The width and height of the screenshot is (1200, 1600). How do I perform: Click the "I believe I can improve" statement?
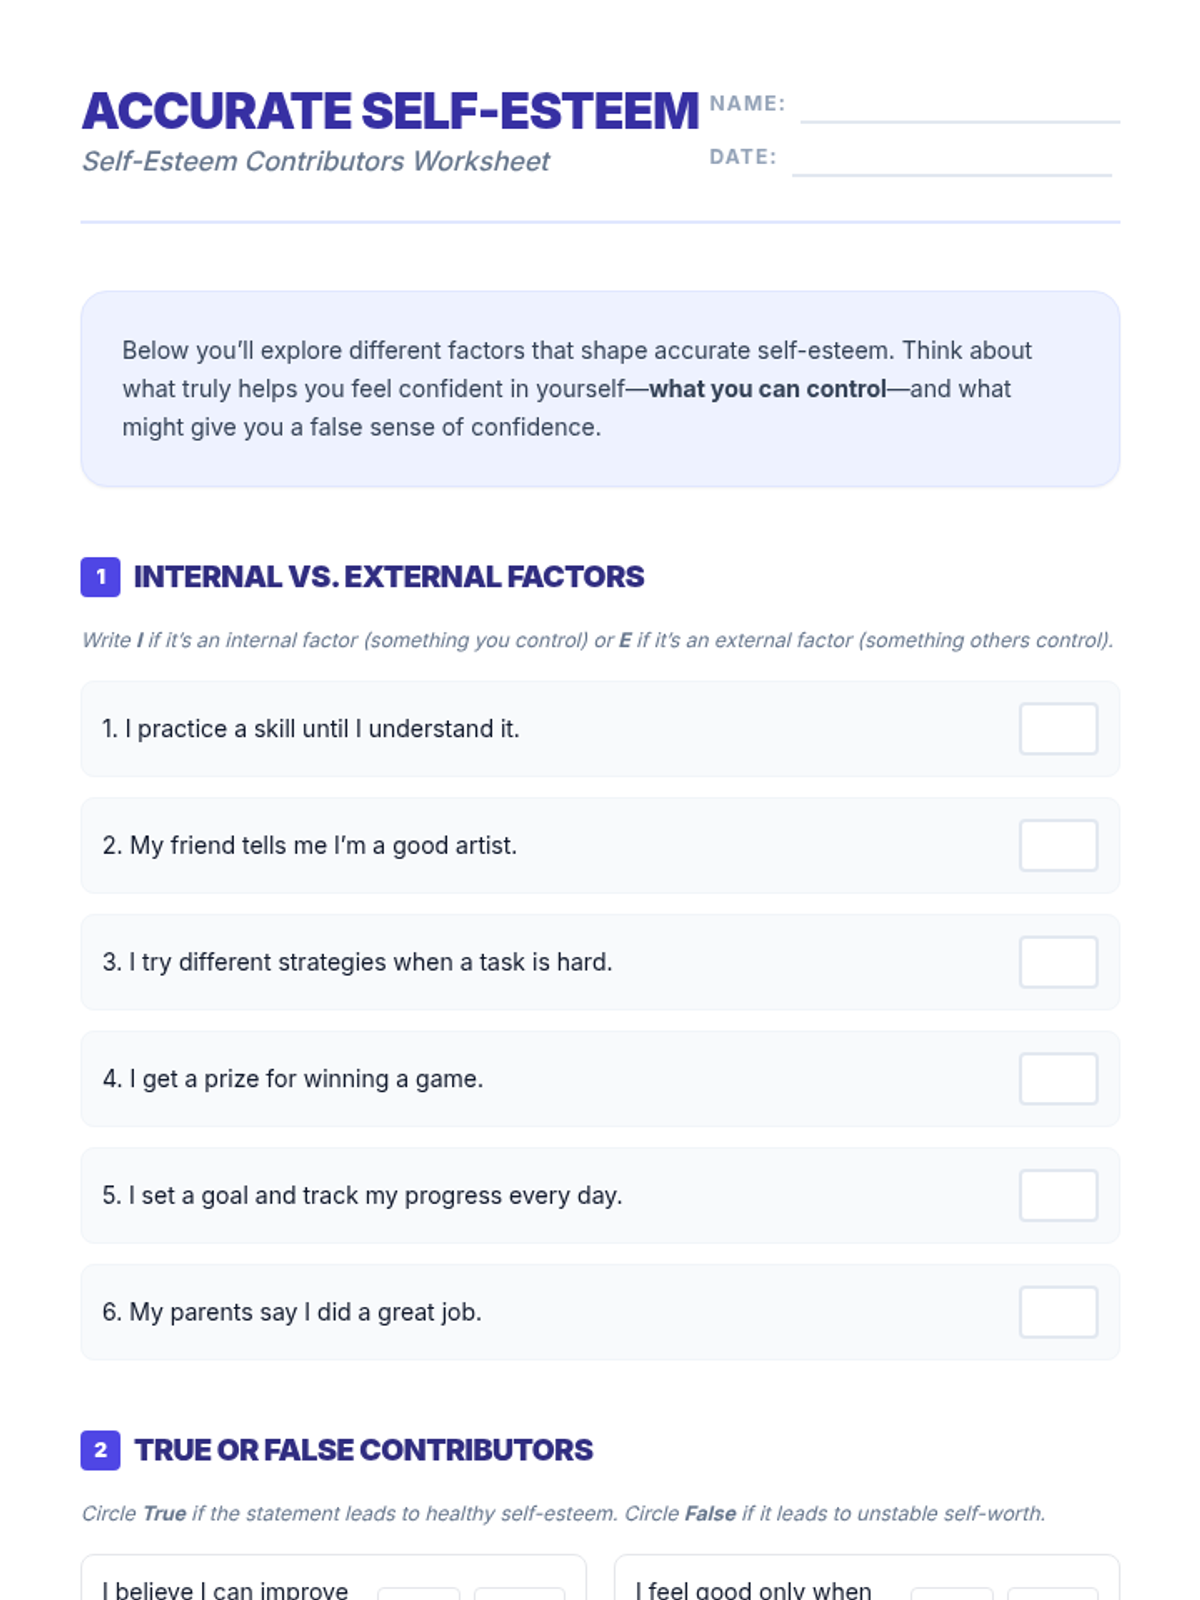pos(225,1589)
